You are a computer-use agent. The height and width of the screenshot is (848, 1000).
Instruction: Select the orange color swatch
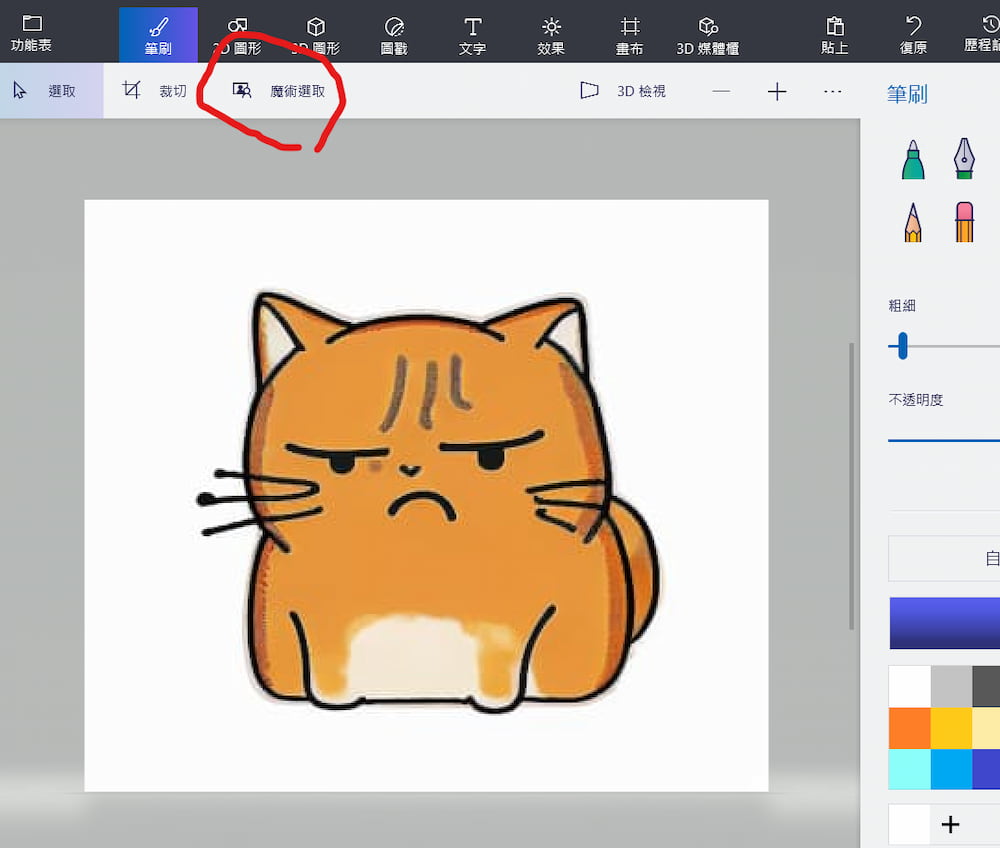point(909,728)
